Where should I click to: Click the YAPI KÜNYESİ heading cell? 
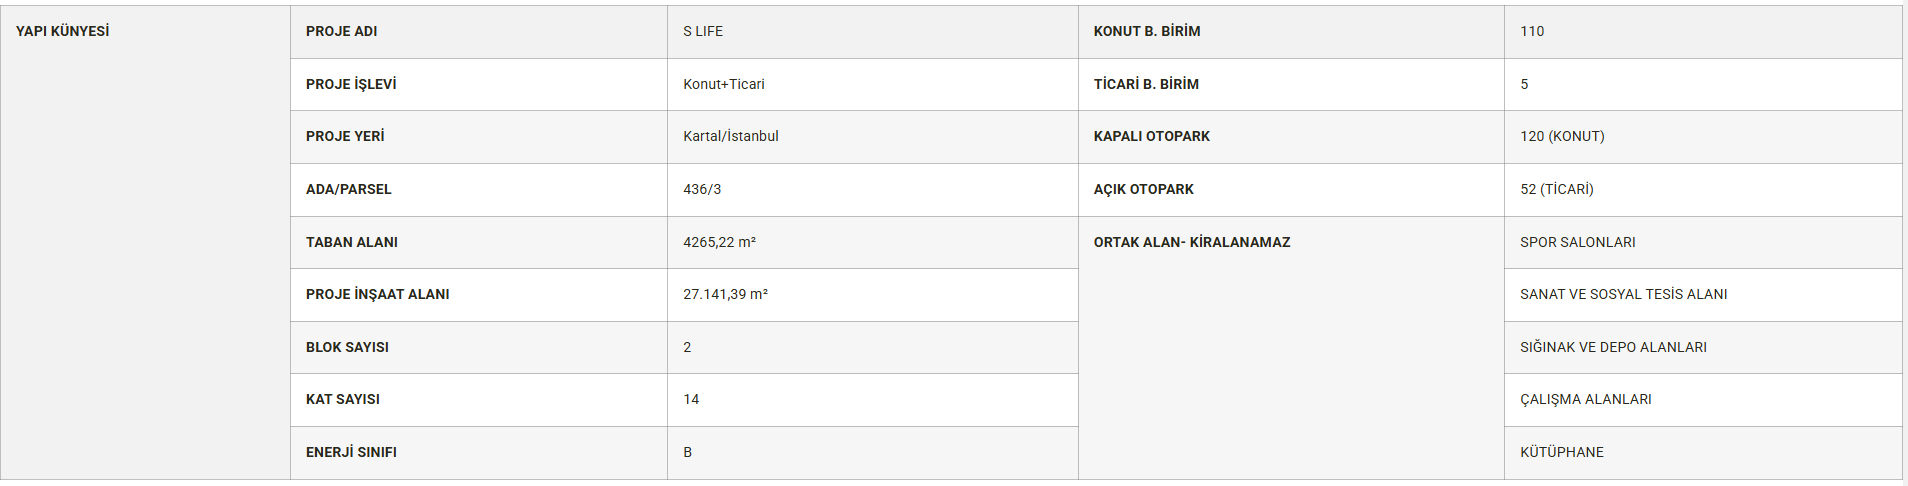coord(145,243)
